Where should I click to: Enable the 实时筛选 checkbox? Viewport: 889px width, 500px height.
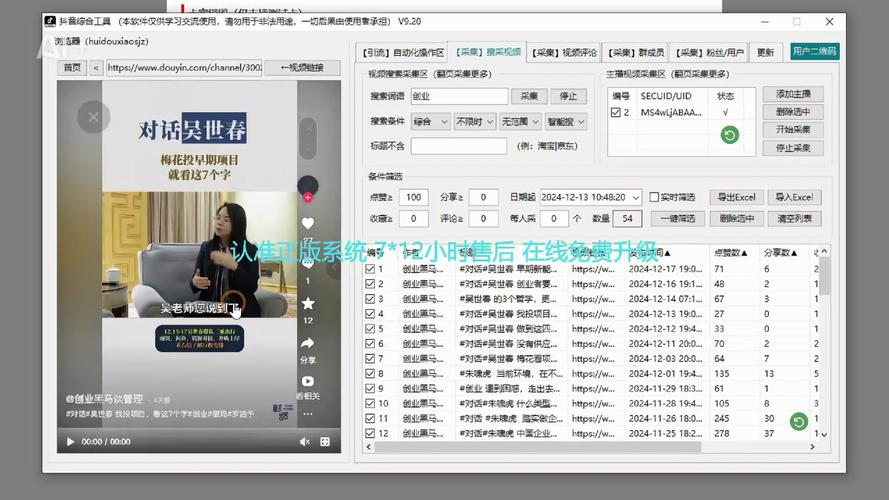[x=654, y=197]
